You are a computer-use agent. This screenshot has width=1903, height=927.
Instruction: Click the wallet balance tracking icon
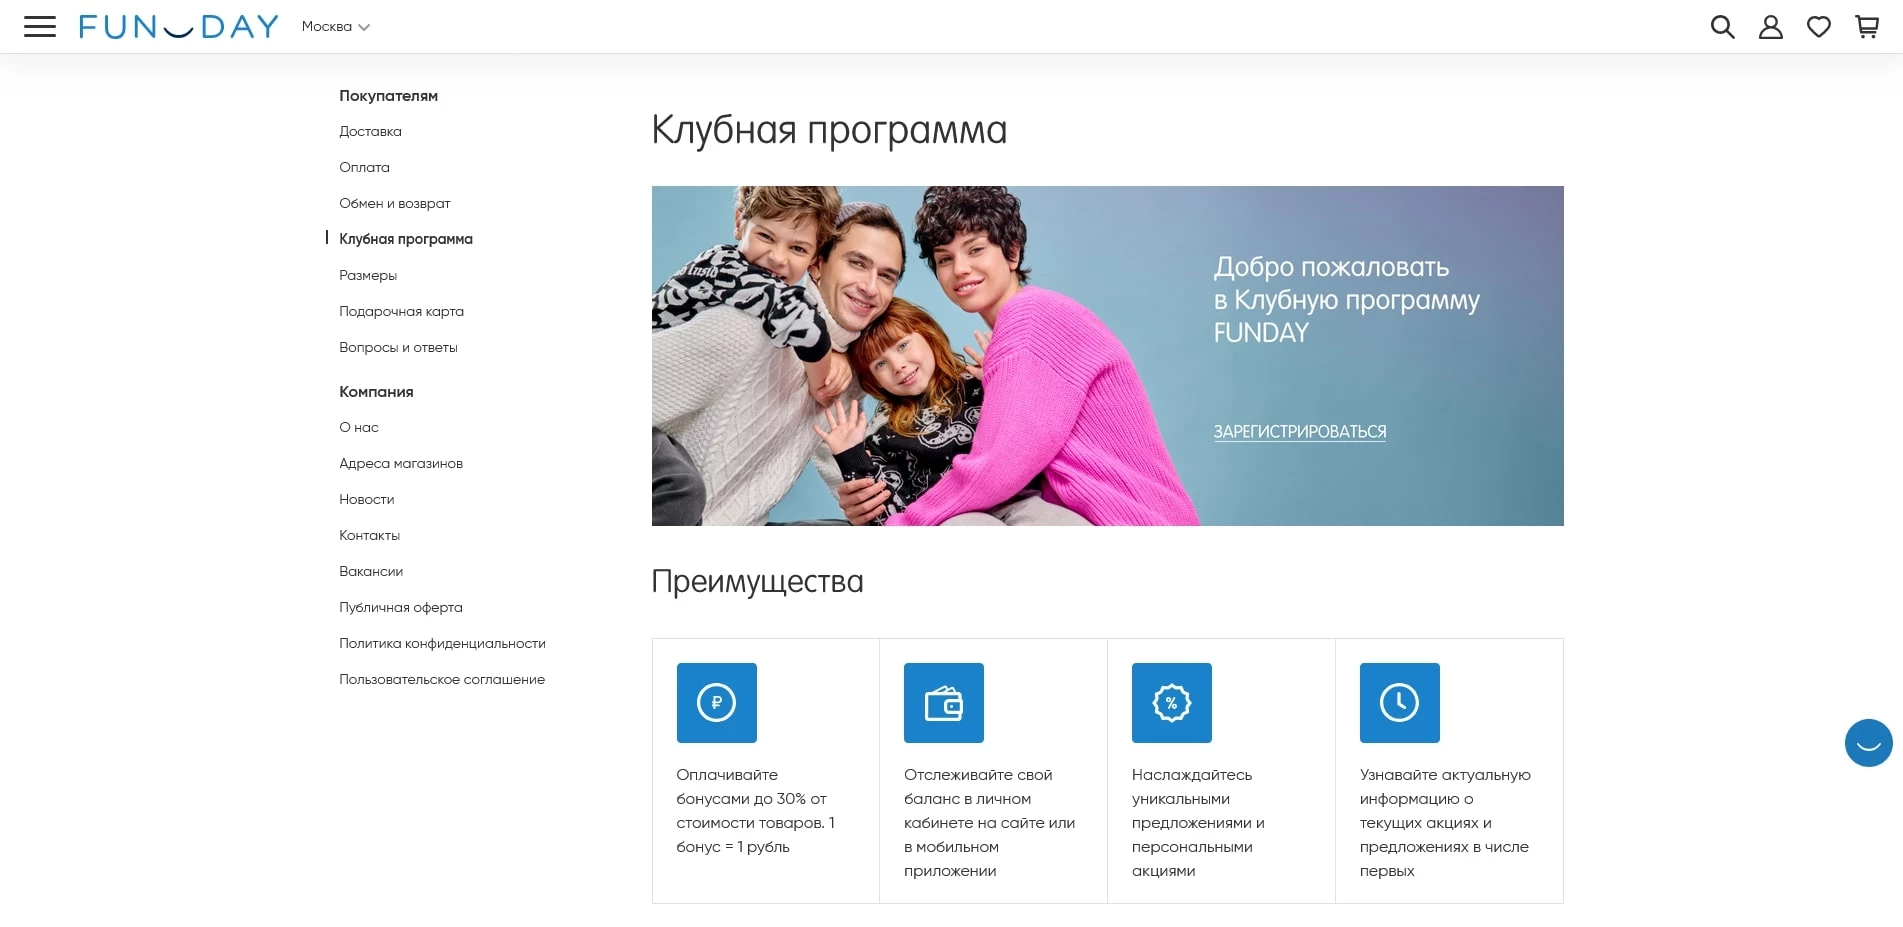(x=943, y=703)
